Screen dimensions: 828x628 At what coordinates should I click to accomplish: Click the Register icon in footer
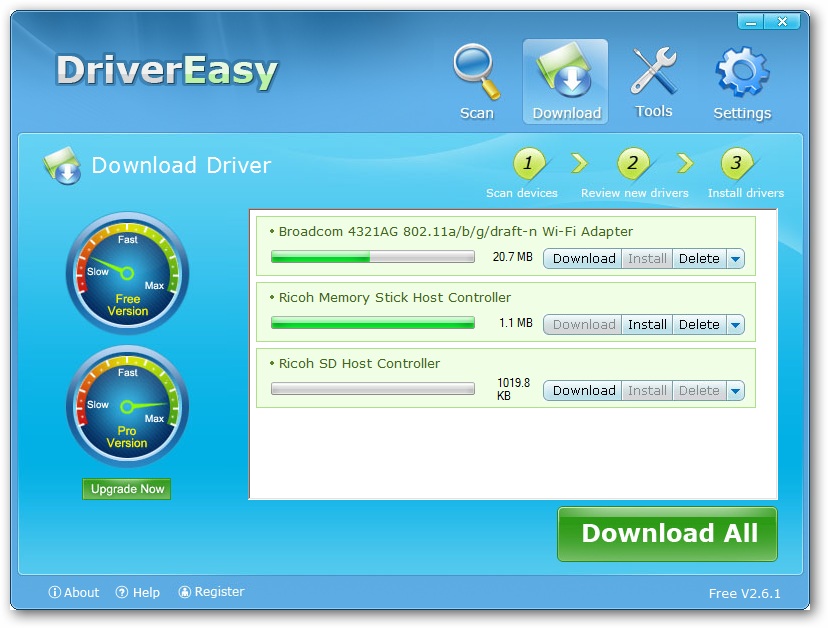click(x=184, y=592)
